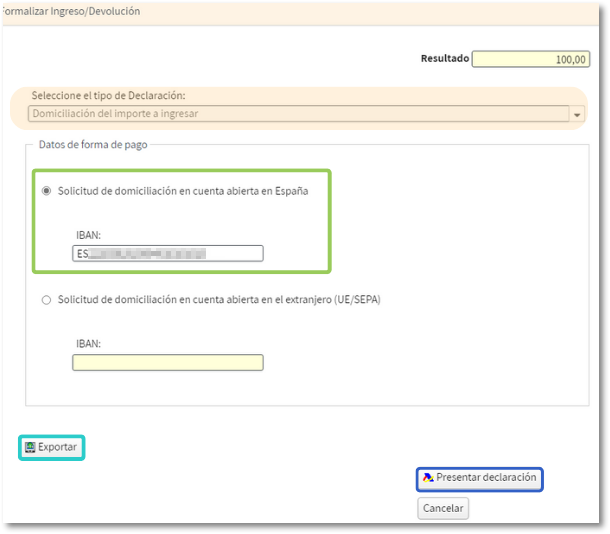The height and width of the screenshot is (534, 610).
Task: Click the IBAN label above the foreign account field
Action: pos(87,343)
